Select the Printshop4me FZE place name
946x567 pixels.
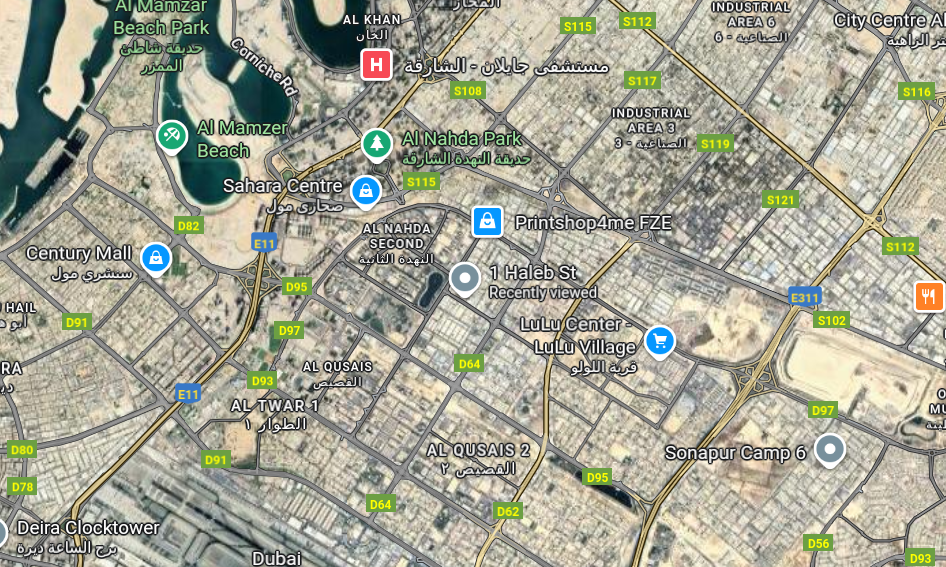click(593, 223)
